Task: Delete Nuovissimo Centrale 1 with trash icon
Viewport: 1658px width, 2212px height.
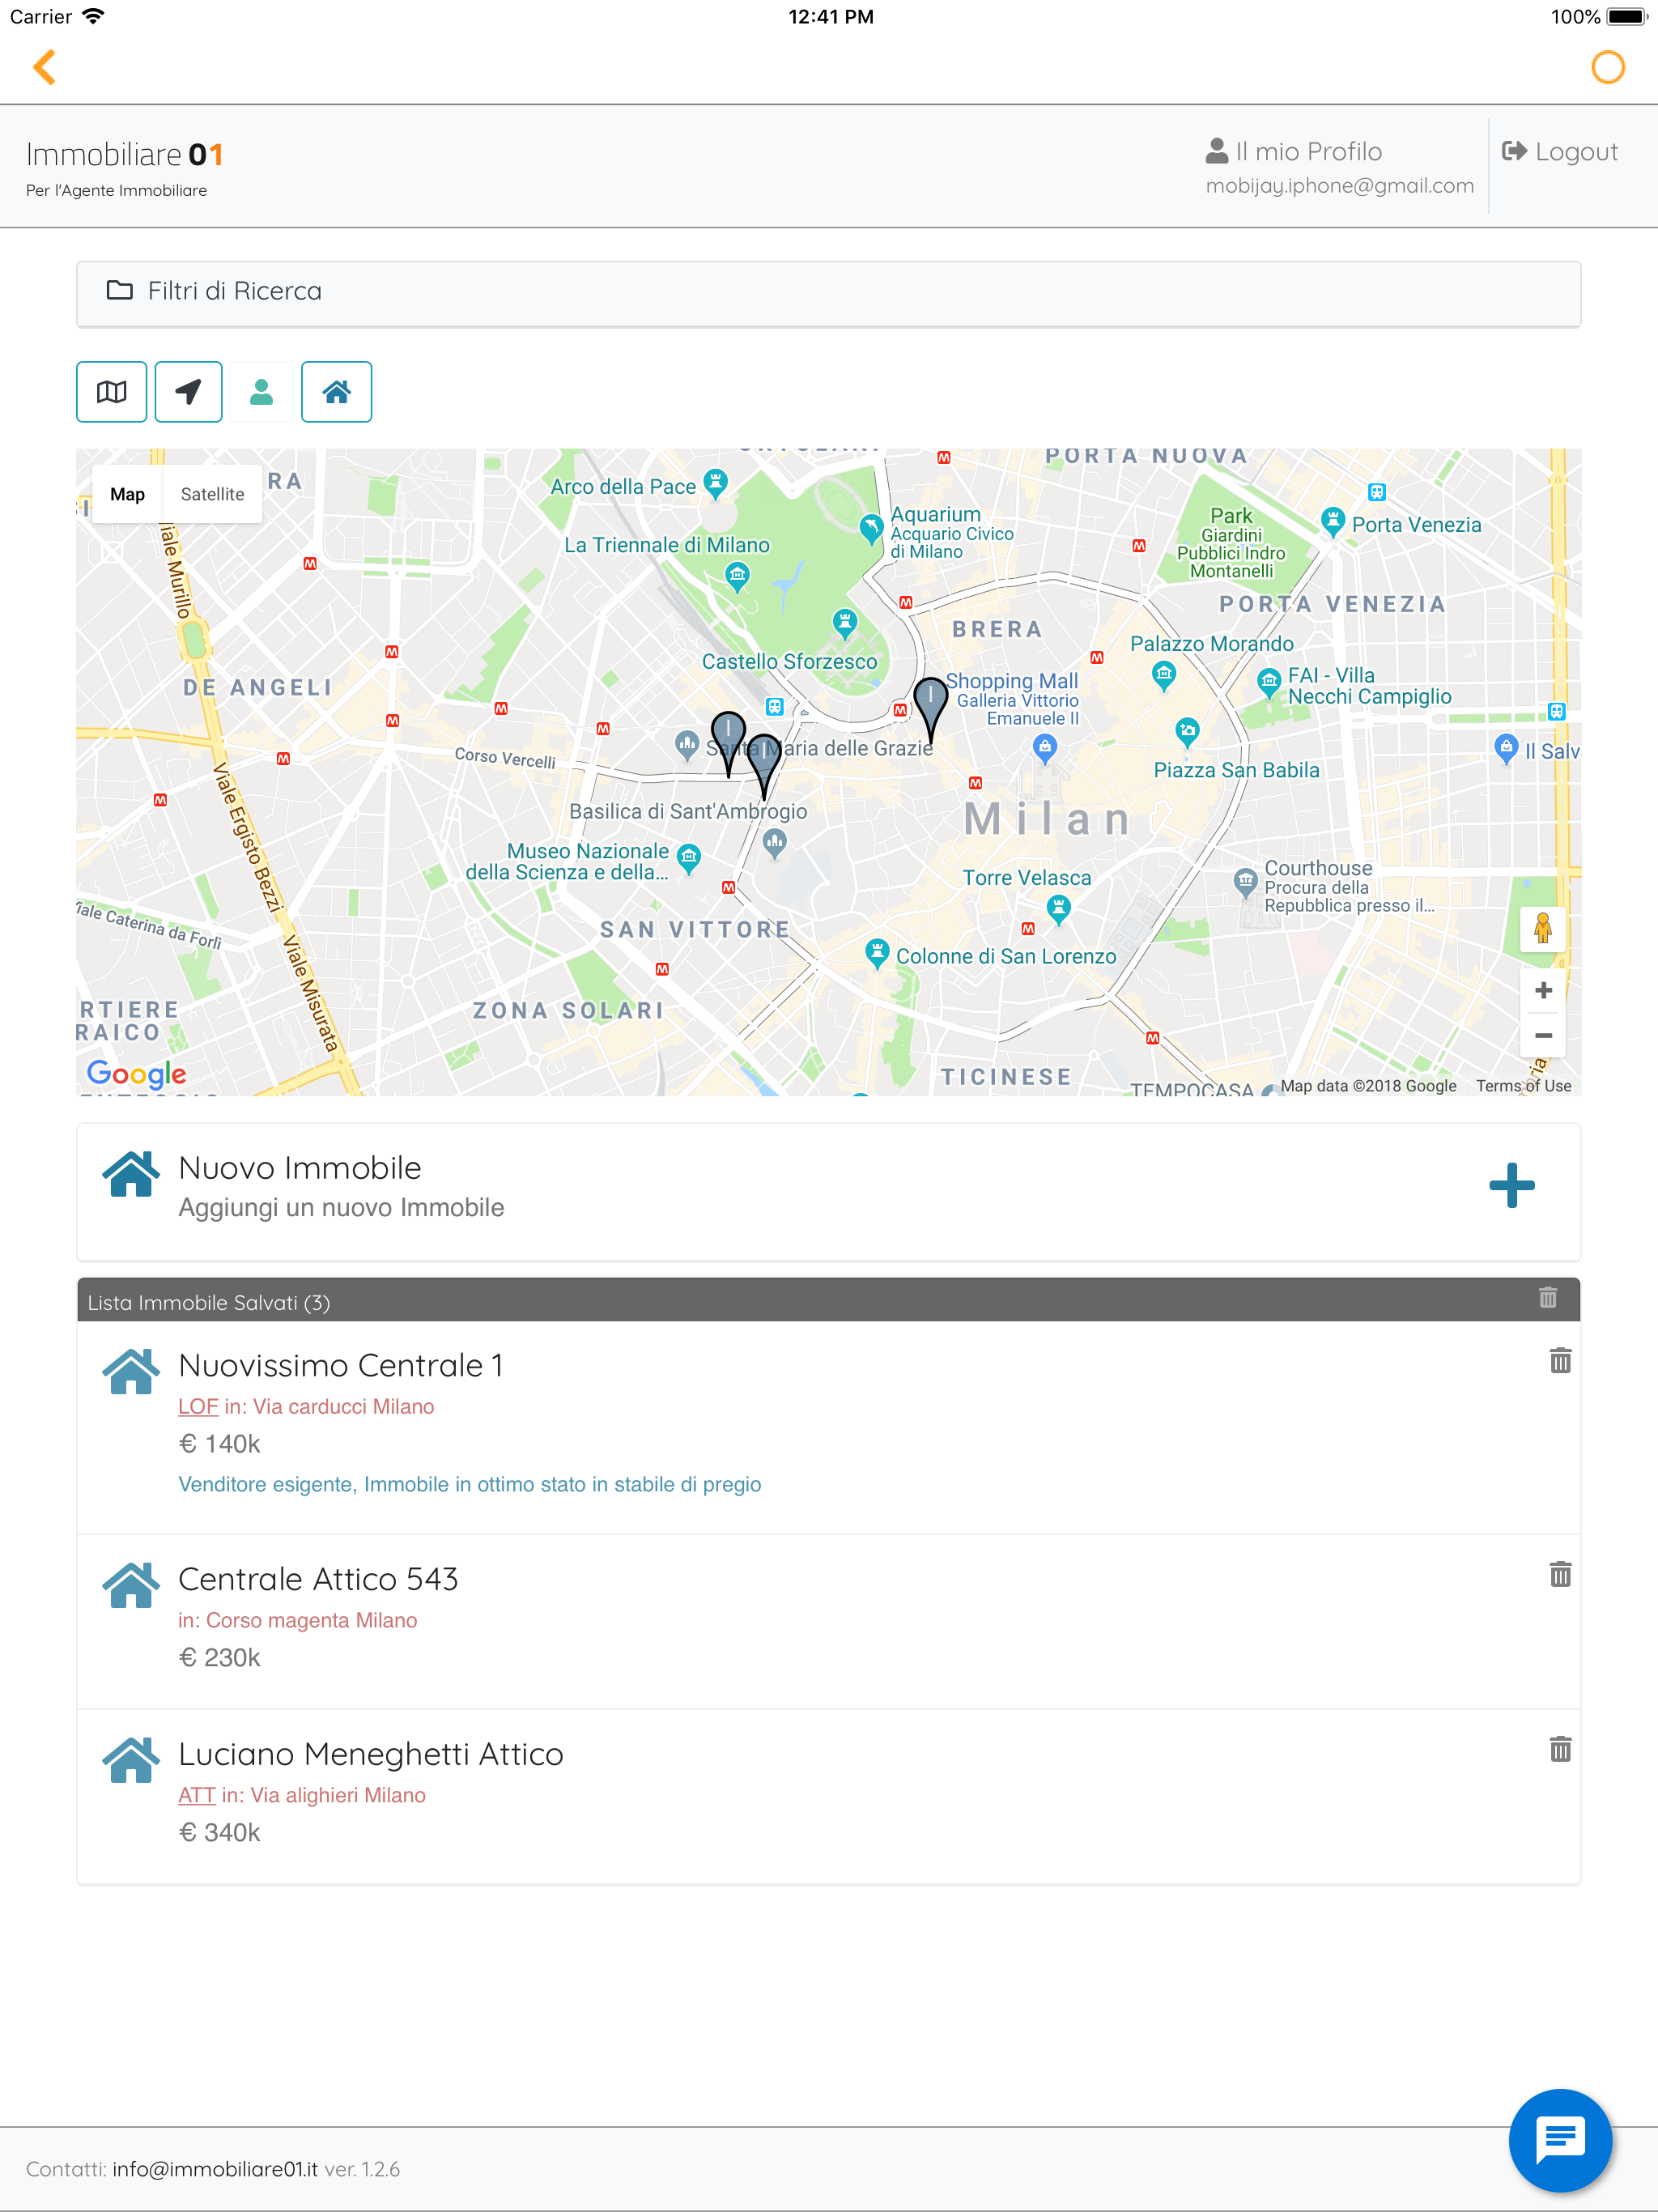Action: pyautogui.click(x=1559, y=1360)
